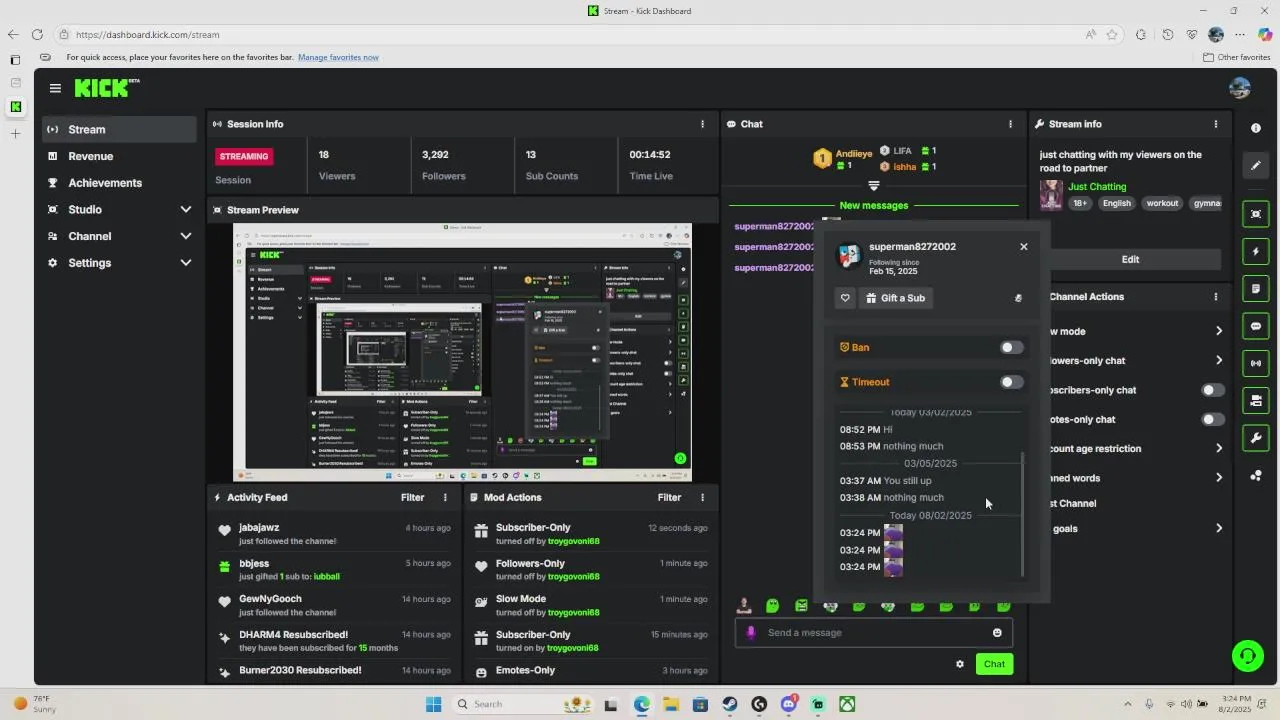
Task: Click the Manage favorites now link
Action: click(338, 57)
